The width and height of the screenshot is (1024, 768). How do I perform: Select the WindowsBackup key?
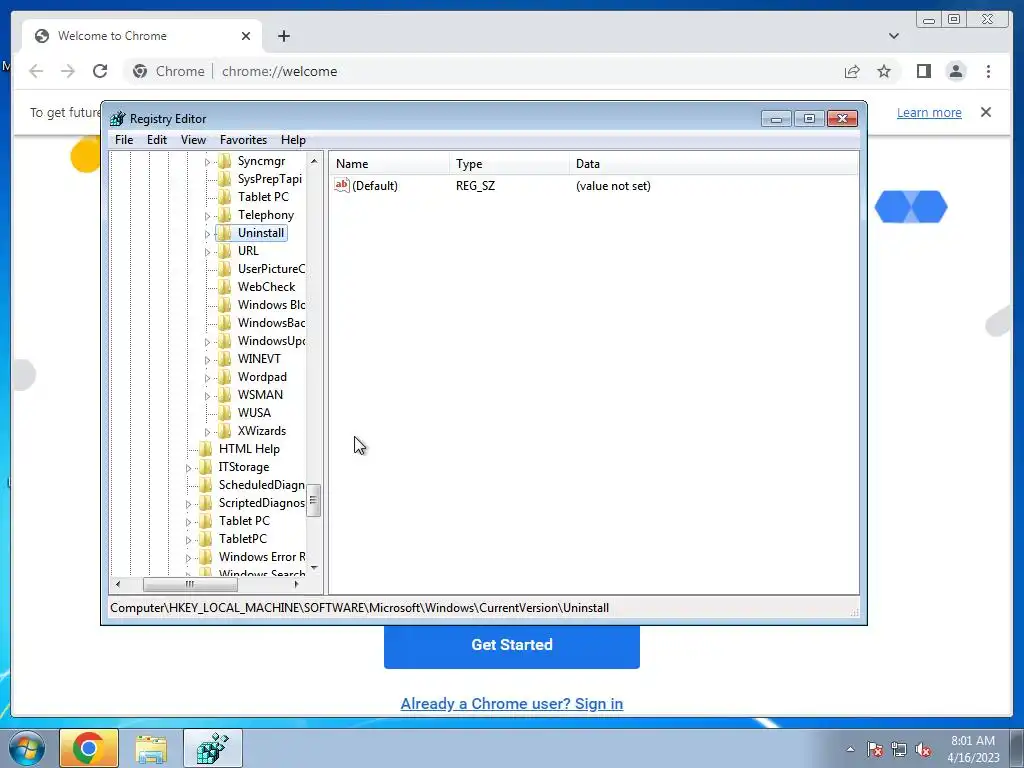pyautogui.click(x=271, y=323)
